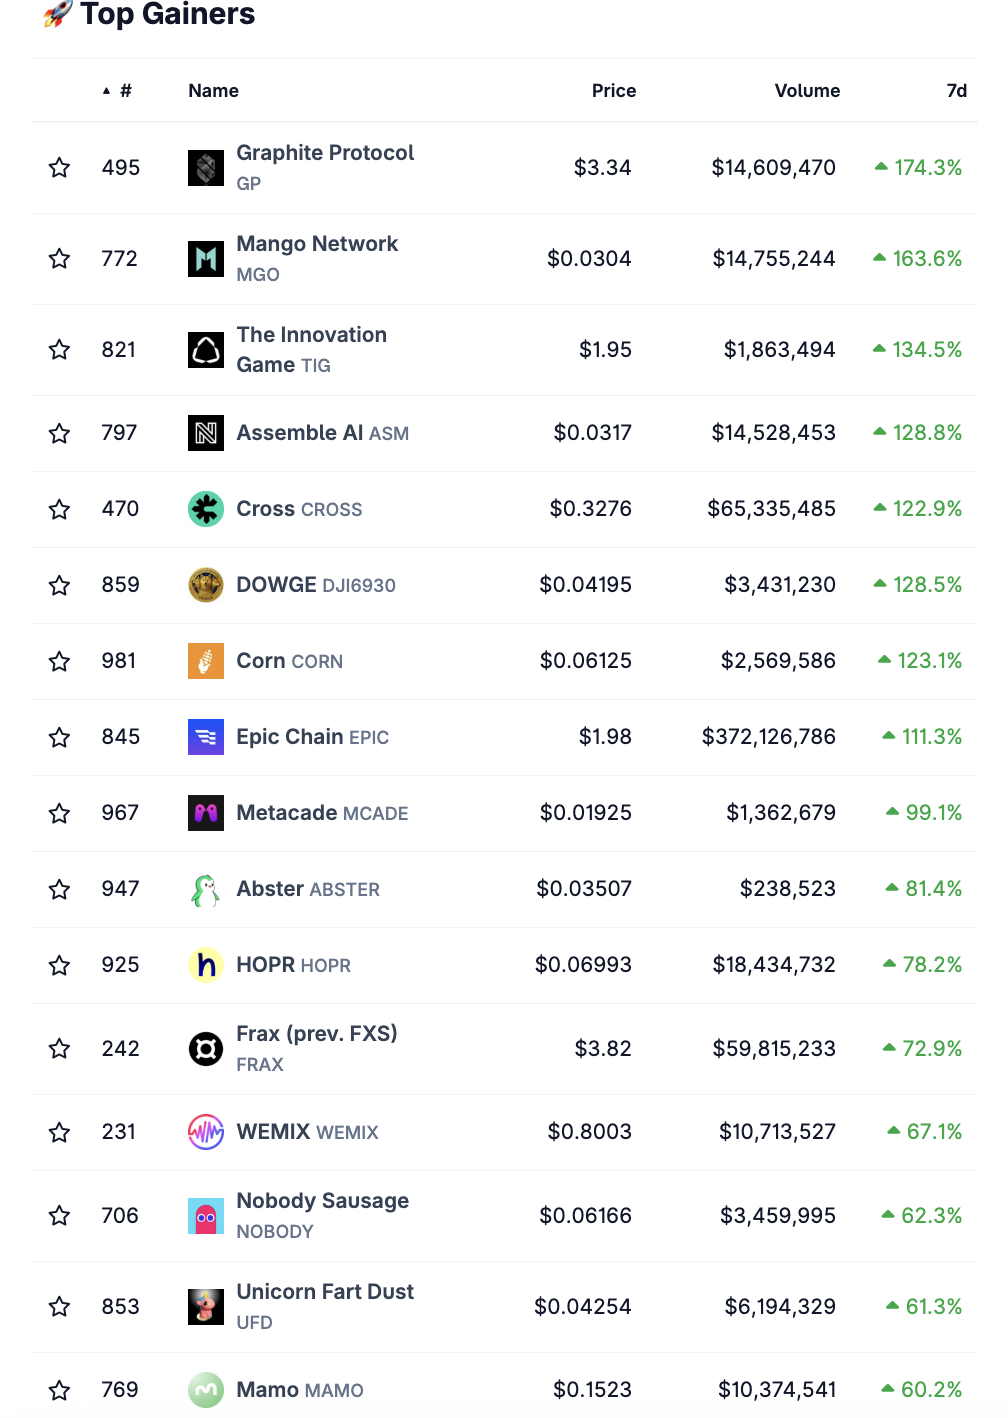This screenshot has height=1418, width=1008.
Task: Click the Nobody Sausage pink icon
Action: click(206, 1216)
